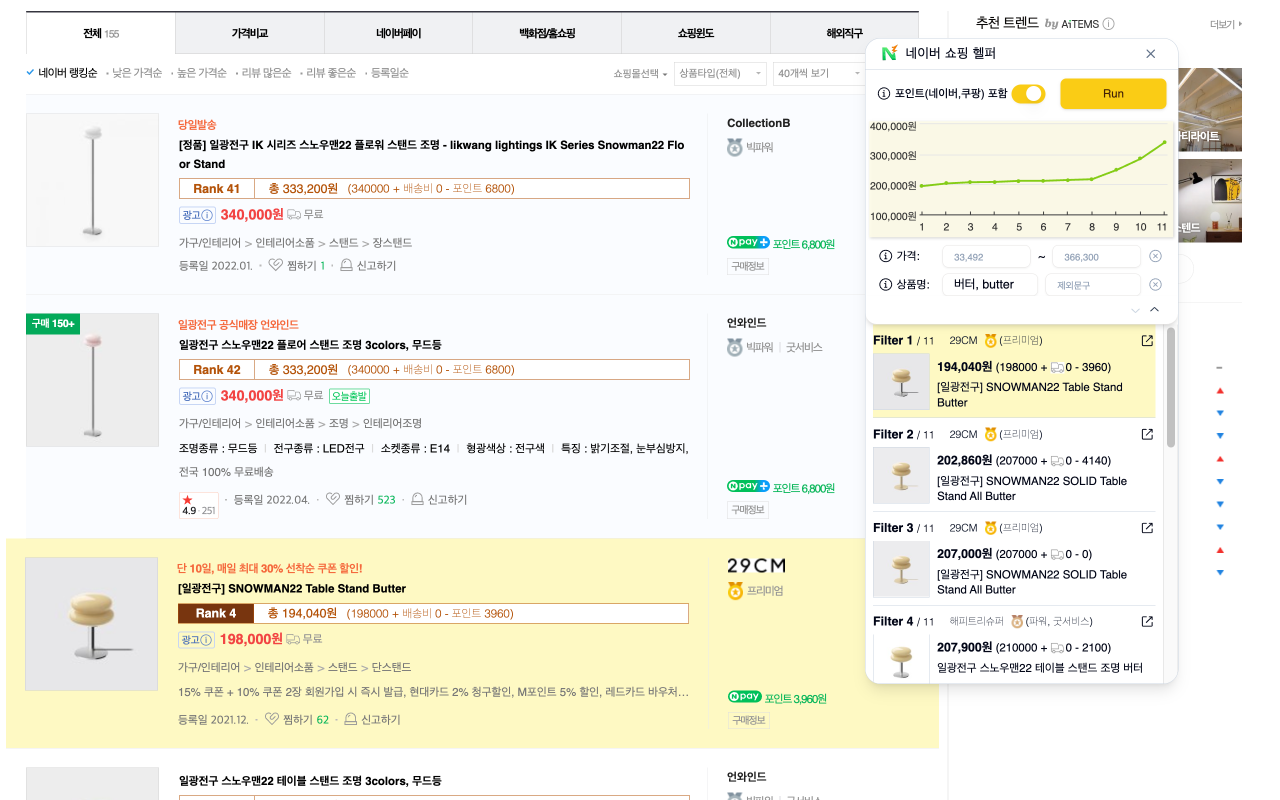Screen dimensions: 1280x800
Task: Switch to 전체 155 tab
Action: [101, 33]
